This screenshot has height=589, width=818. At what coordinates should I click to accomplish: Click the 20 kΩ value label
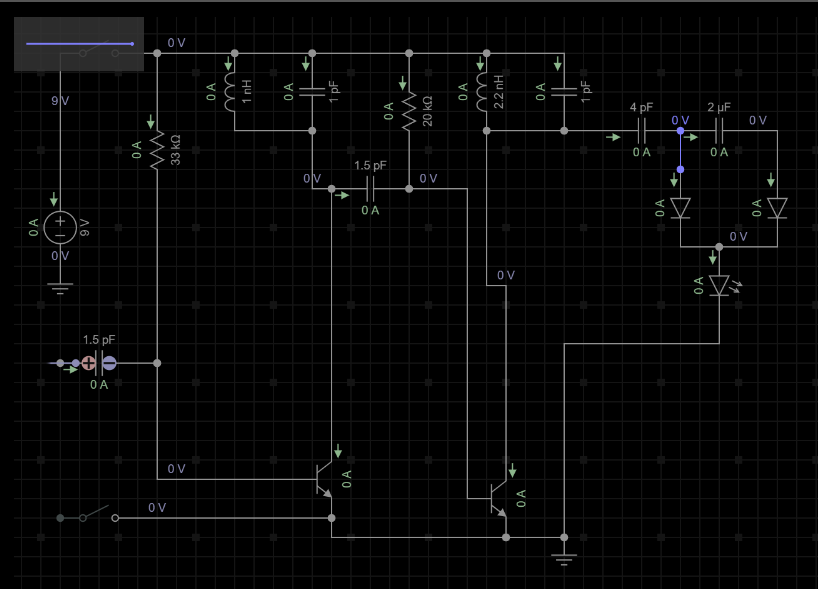click(428, 111)
